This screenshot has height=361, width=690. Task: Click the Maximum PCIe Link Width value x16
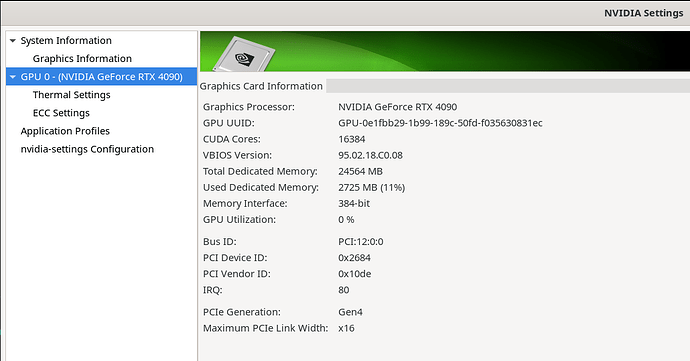(x=346, y=328)
